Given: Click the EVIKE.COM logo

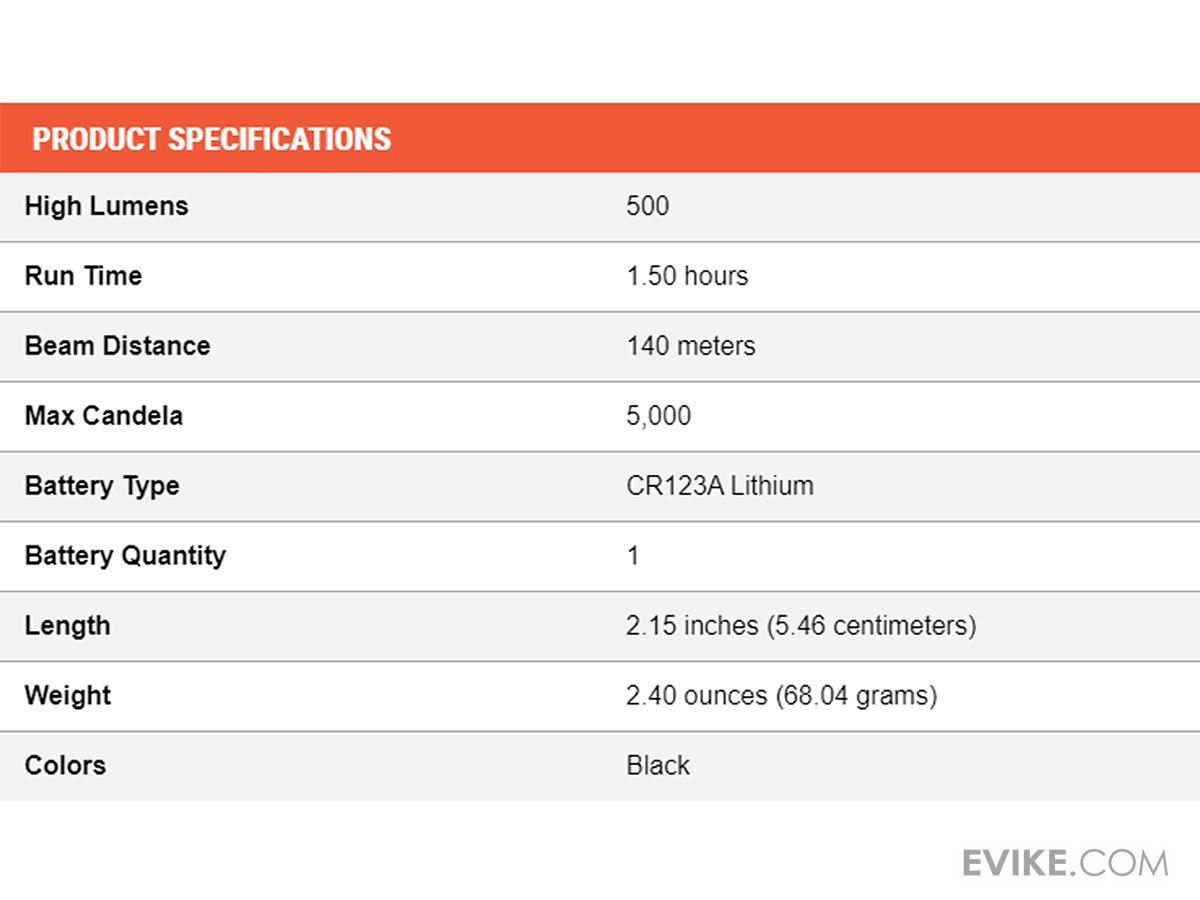Looking at the screenshot, I should coord(1065,862).
